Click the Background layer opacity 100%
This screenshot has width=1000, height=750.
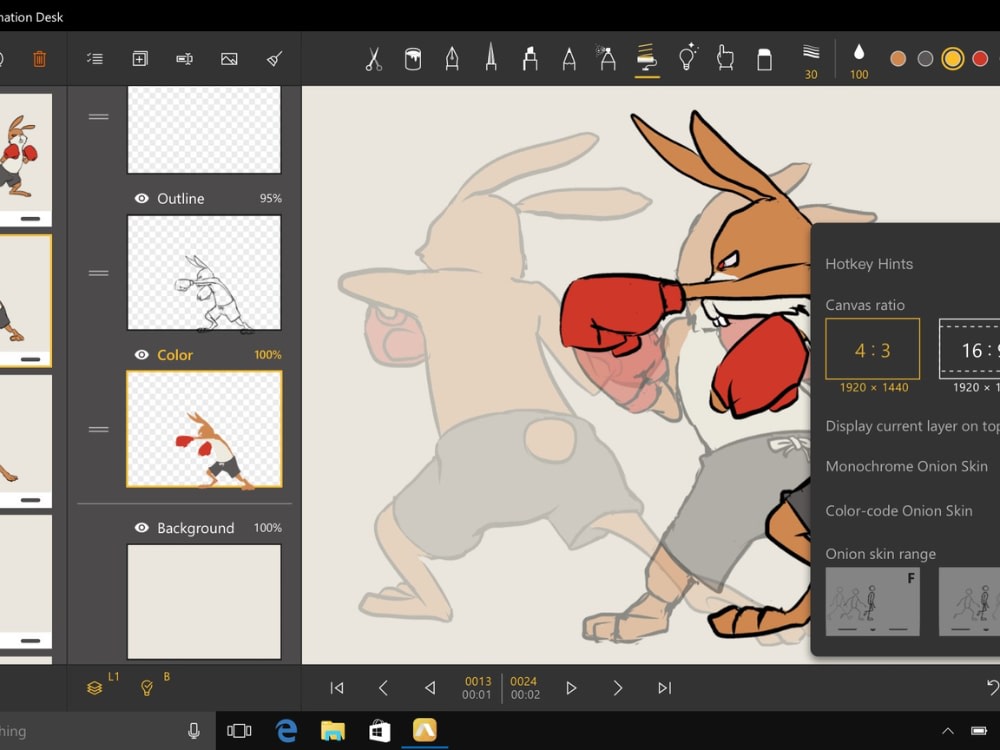click(268, 527)
